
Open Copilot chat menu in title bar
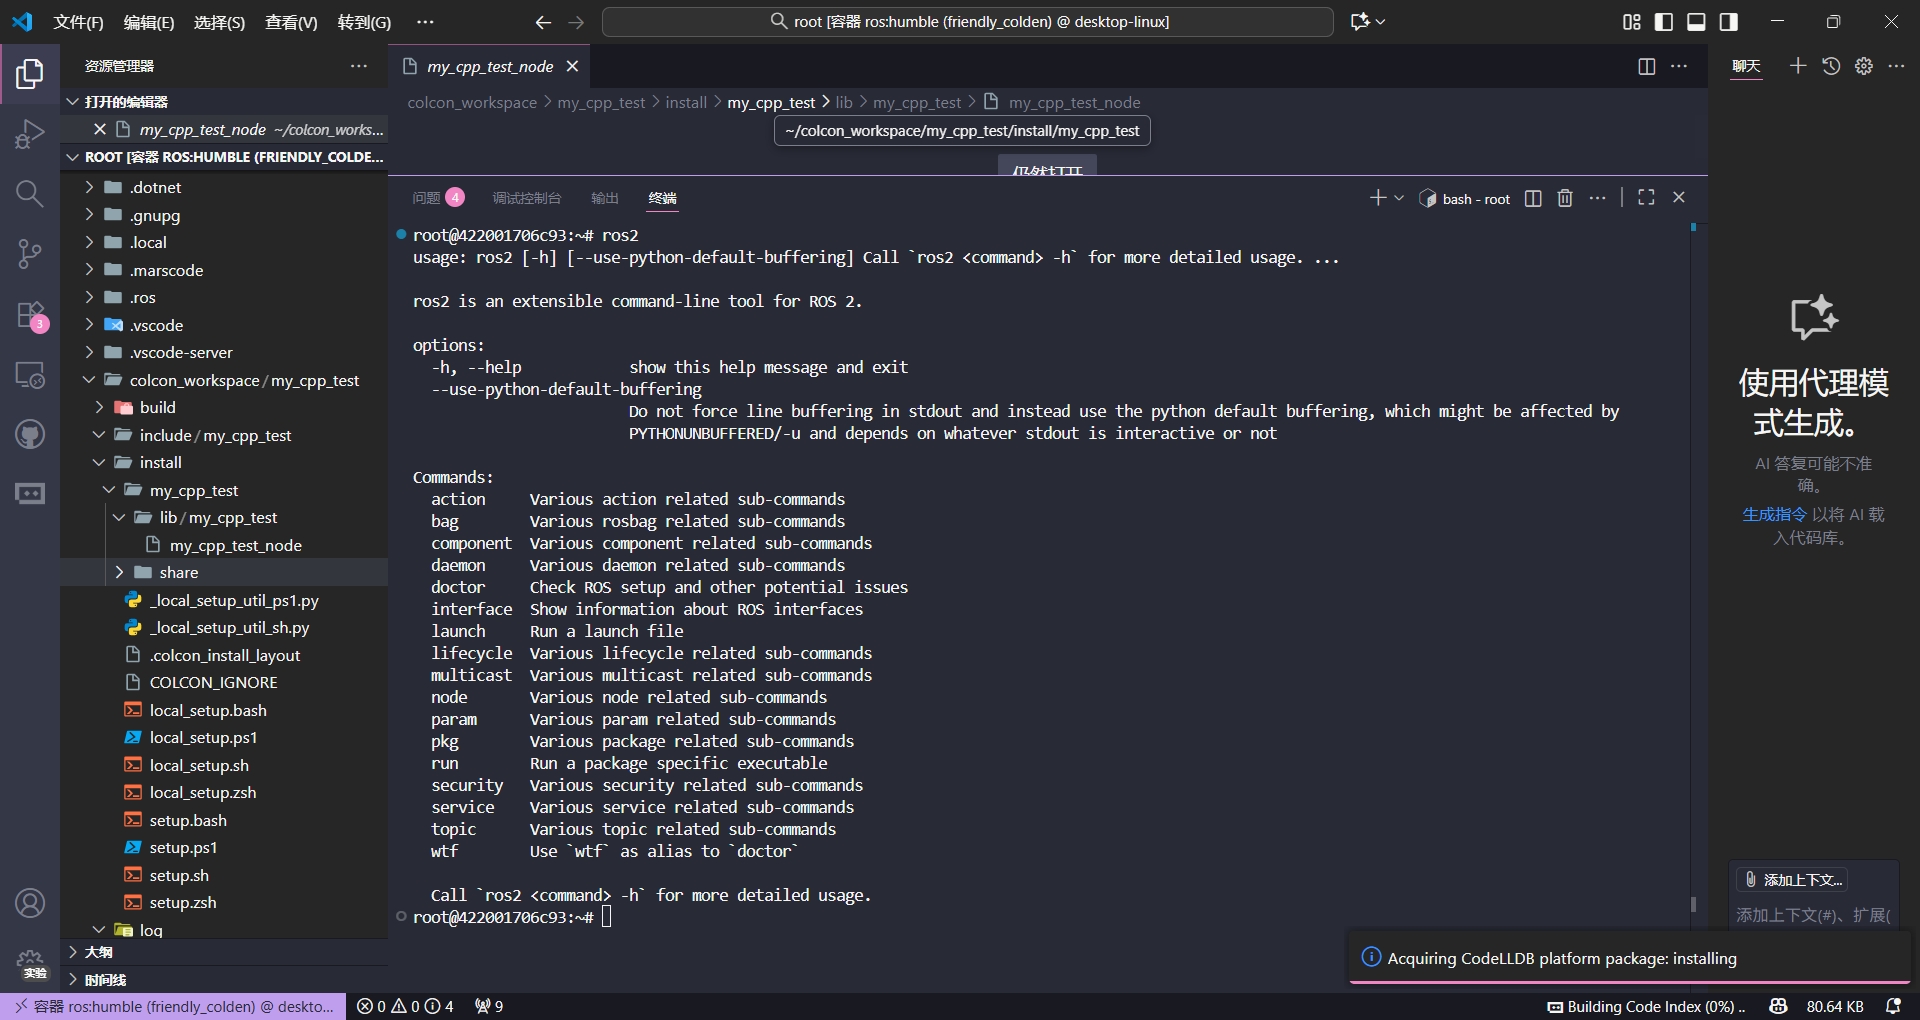tap(1367, 22)
